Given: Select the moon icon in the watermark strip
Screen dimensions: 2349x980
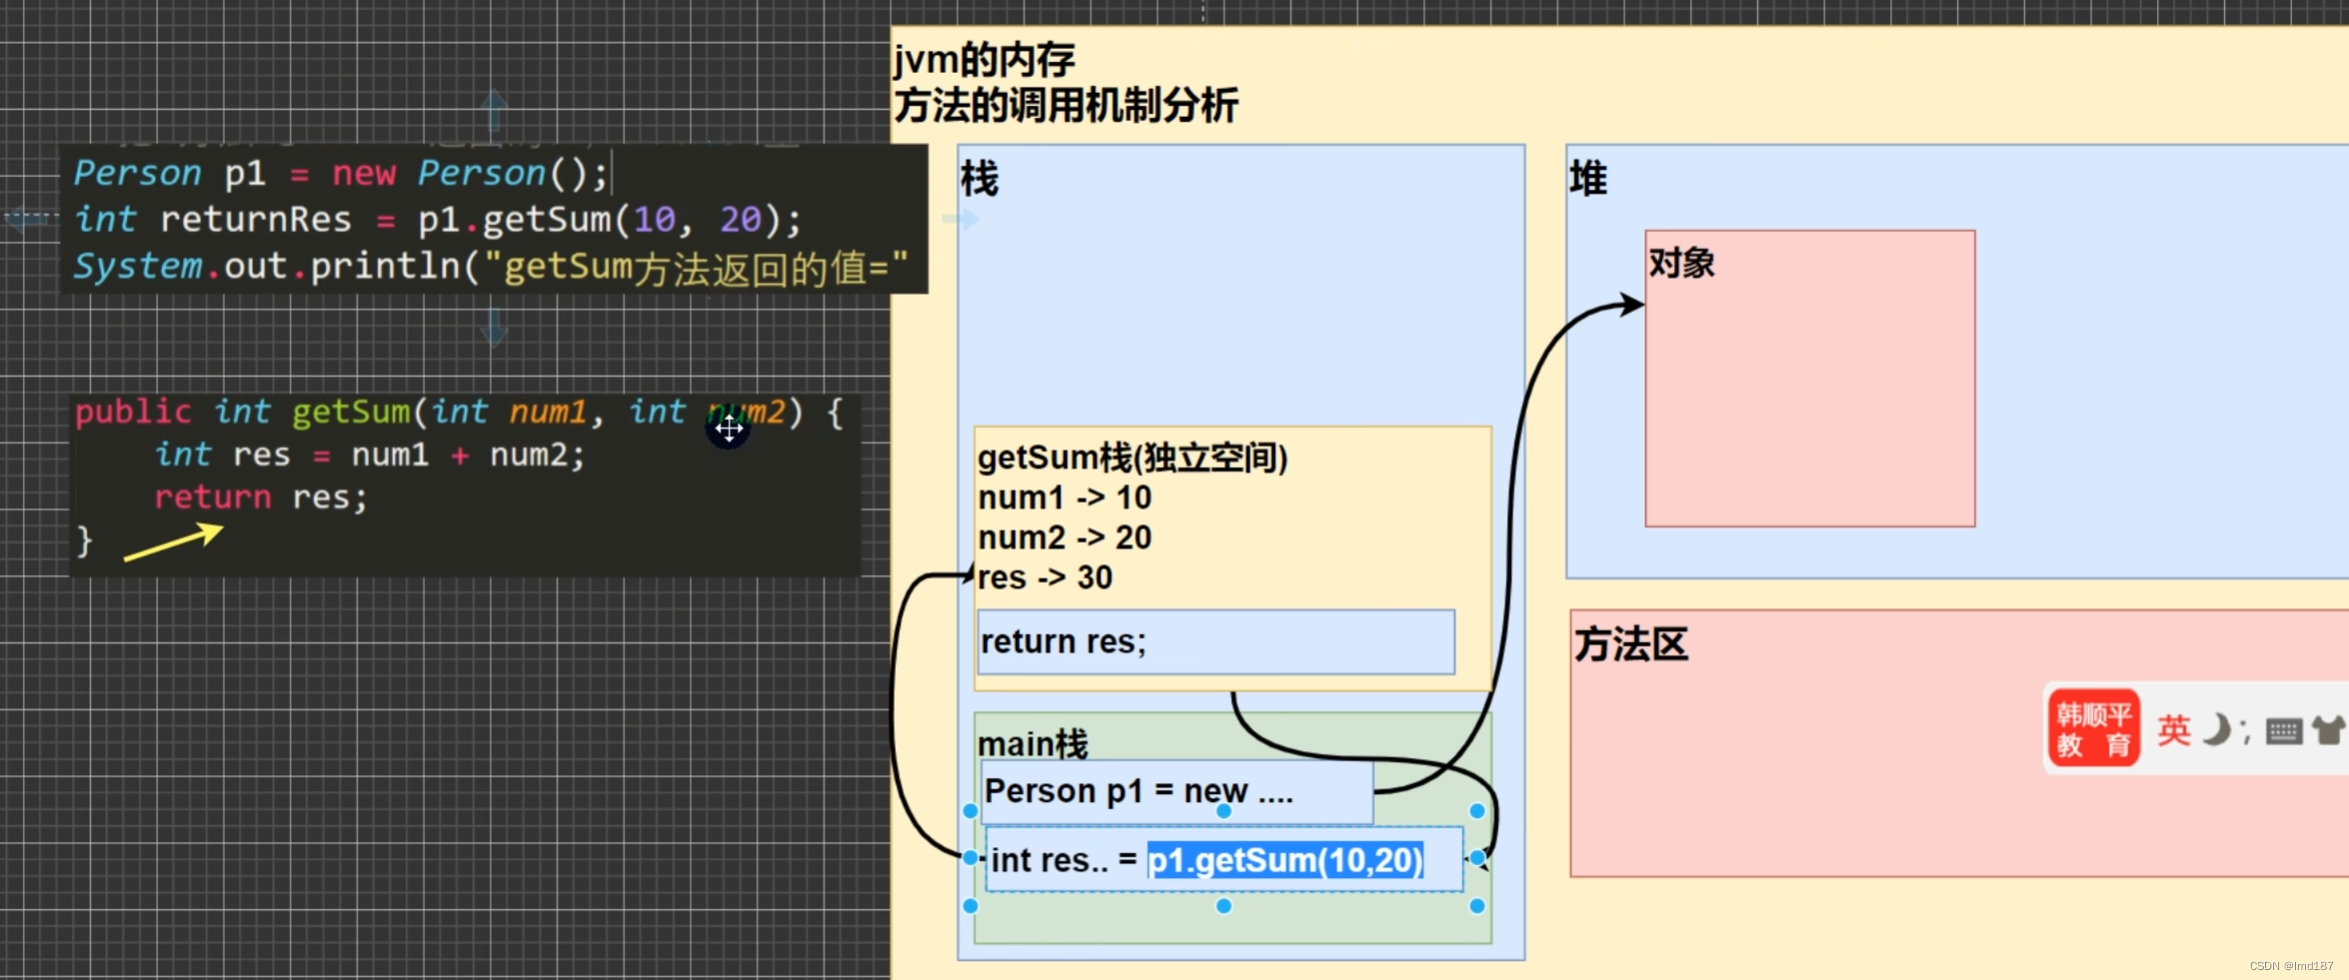Looking at the screenshot, I should coord(2216,729).
